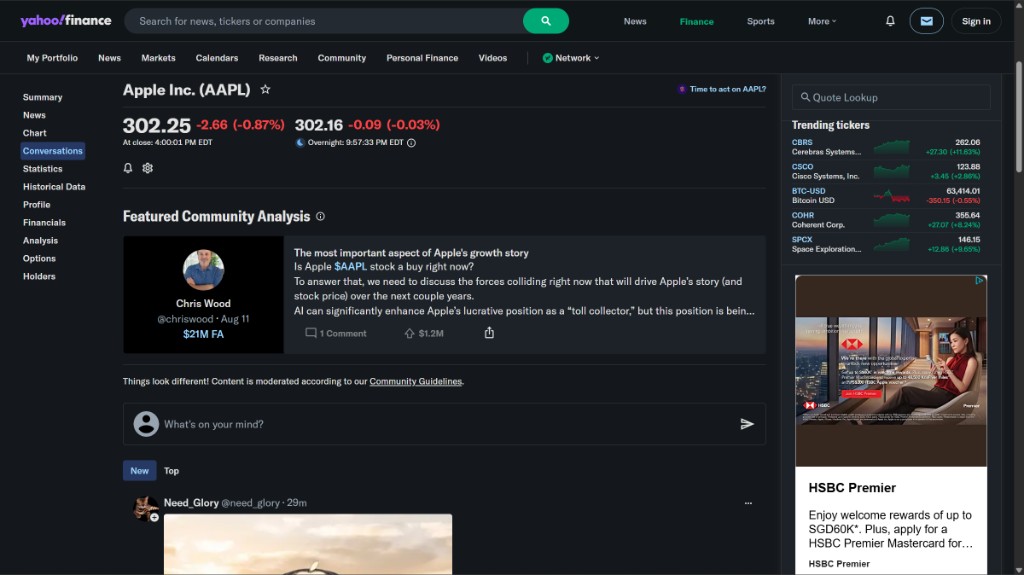The width and height of the screenshot is (1024, 575).
Task: Select Conversations in left sidebar
Action: (52, 151)
